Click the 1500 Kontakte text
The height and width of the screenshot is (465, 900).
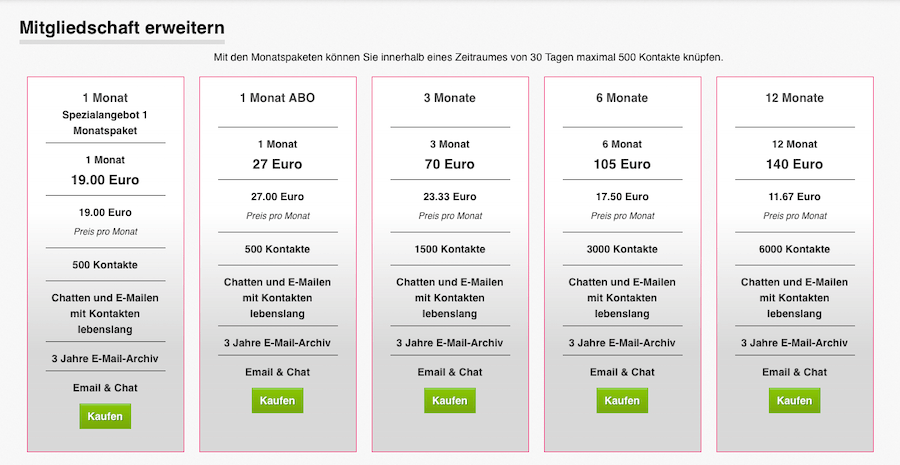click(449, 249)
